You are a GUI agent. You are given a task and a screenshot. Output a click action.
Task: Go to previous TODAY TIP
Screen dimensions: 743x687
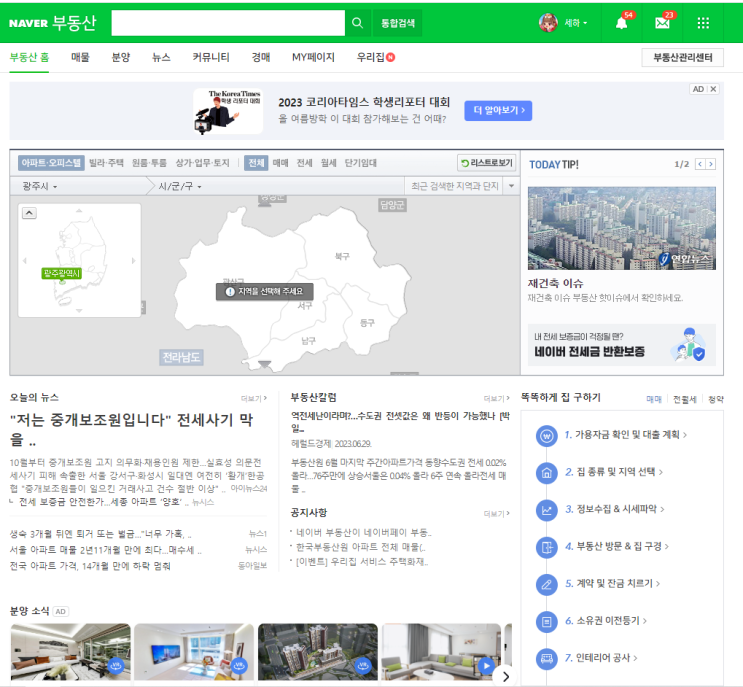tap(700, 164)
